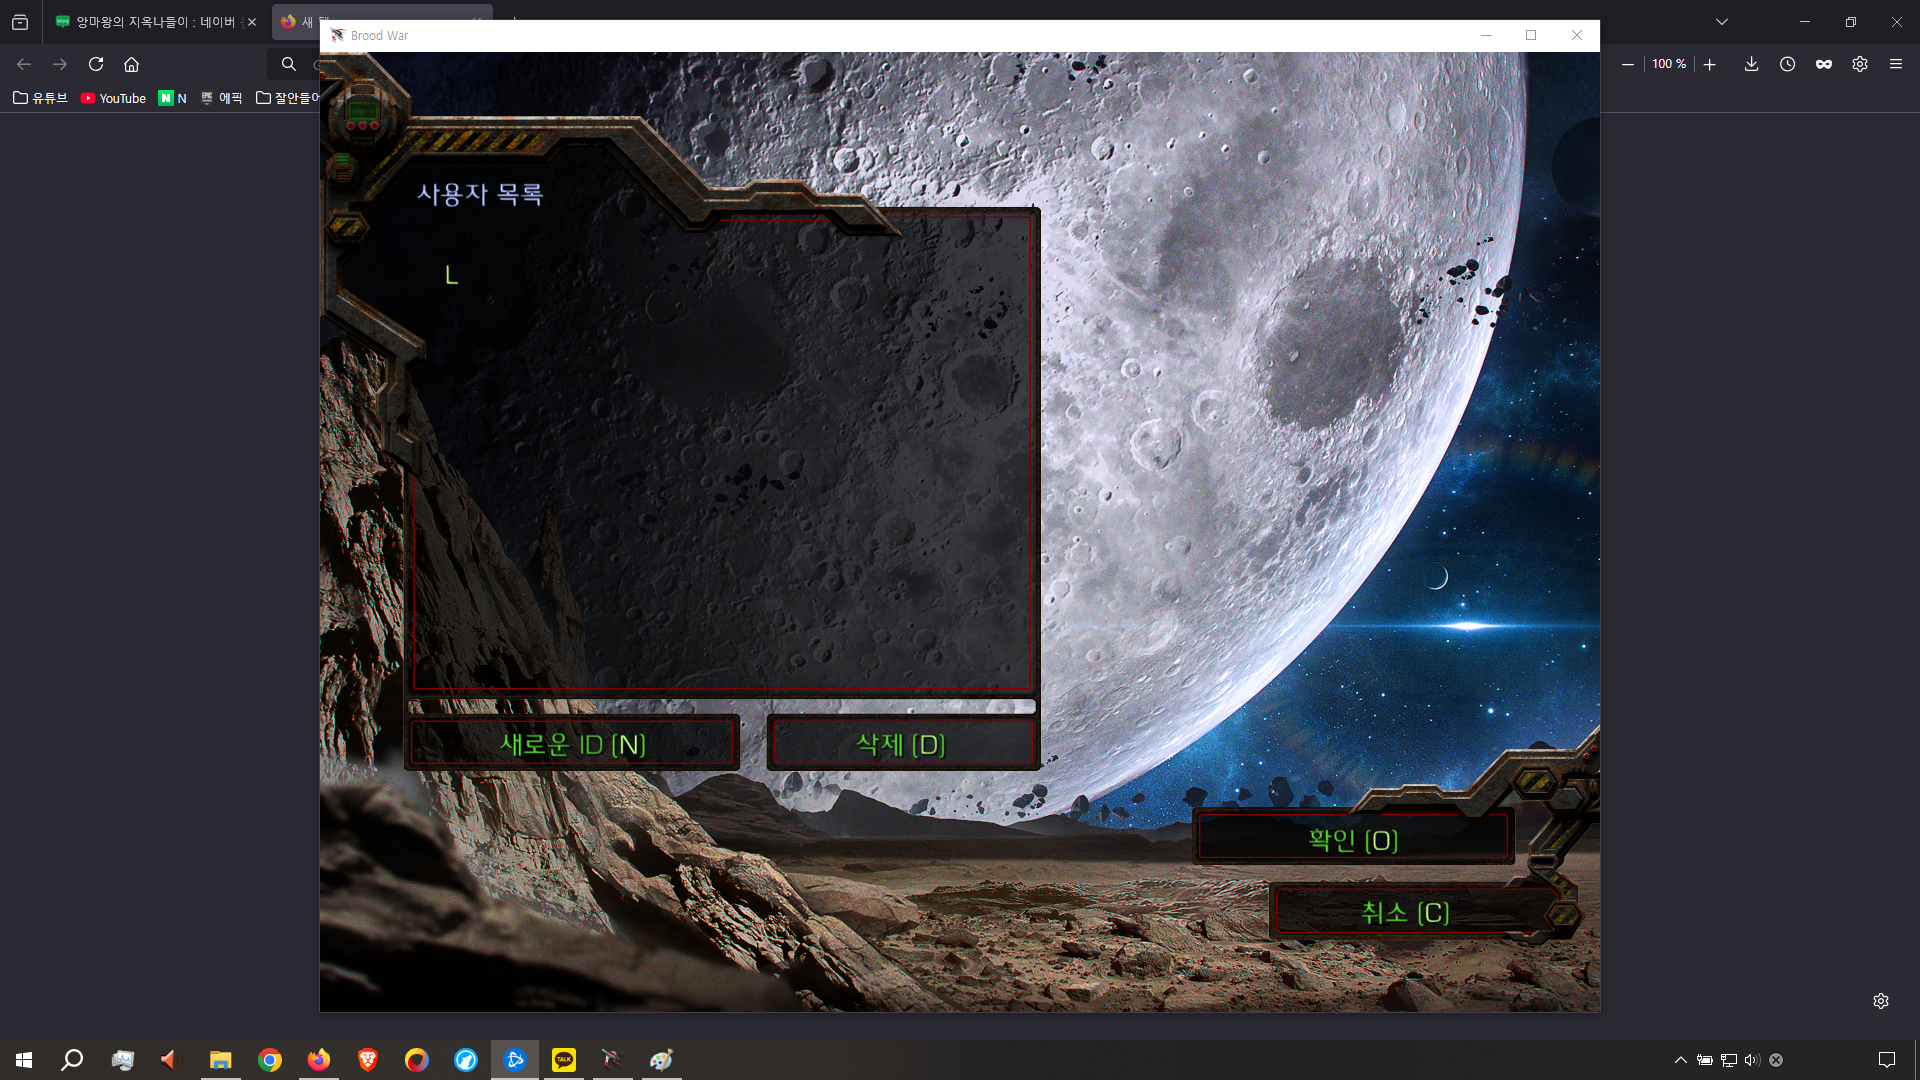
Task: Go forward in the Firefox browser
Action: pos(60,64)
